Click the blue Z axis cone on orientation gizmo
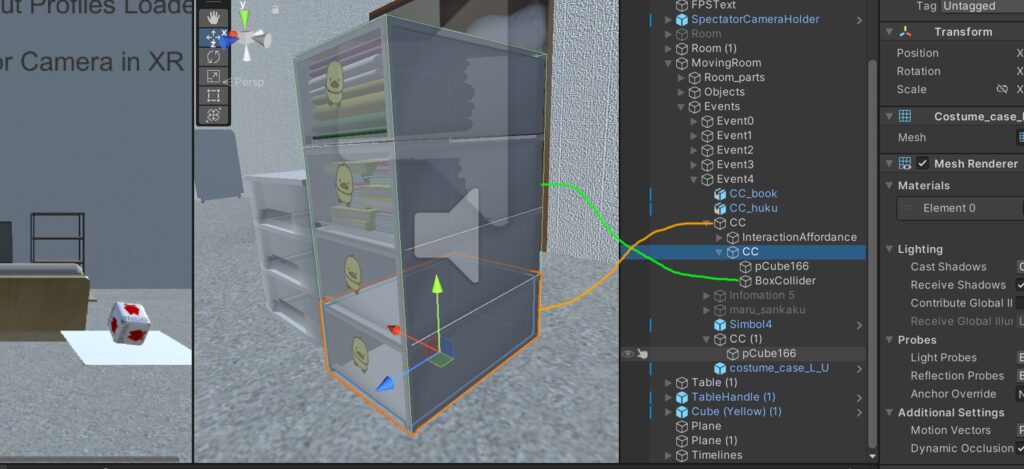The image size is (1024, 469). click(230, 41)
